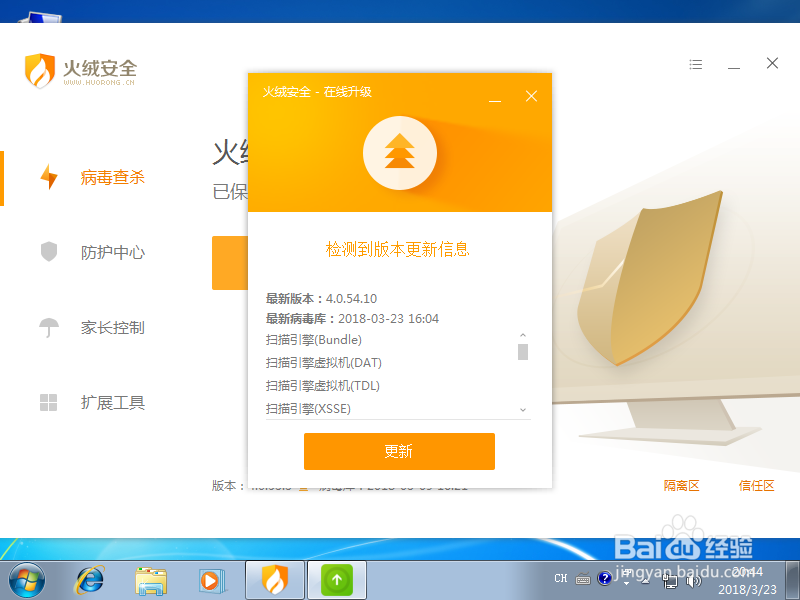The height and width of the screenshot is (600, 800).
Task: Expand the engine list with the down chevron
Action: coord(523,410)
